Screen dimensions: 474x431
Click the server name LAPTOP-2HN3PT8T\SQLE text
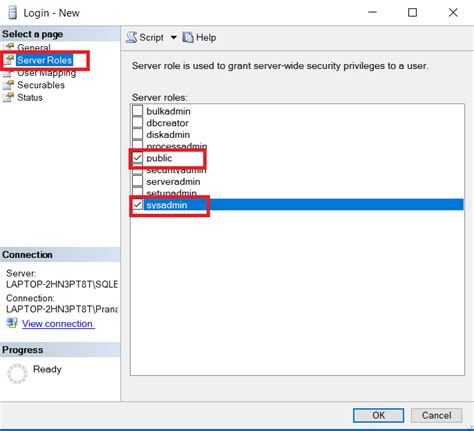pos(62,284)
